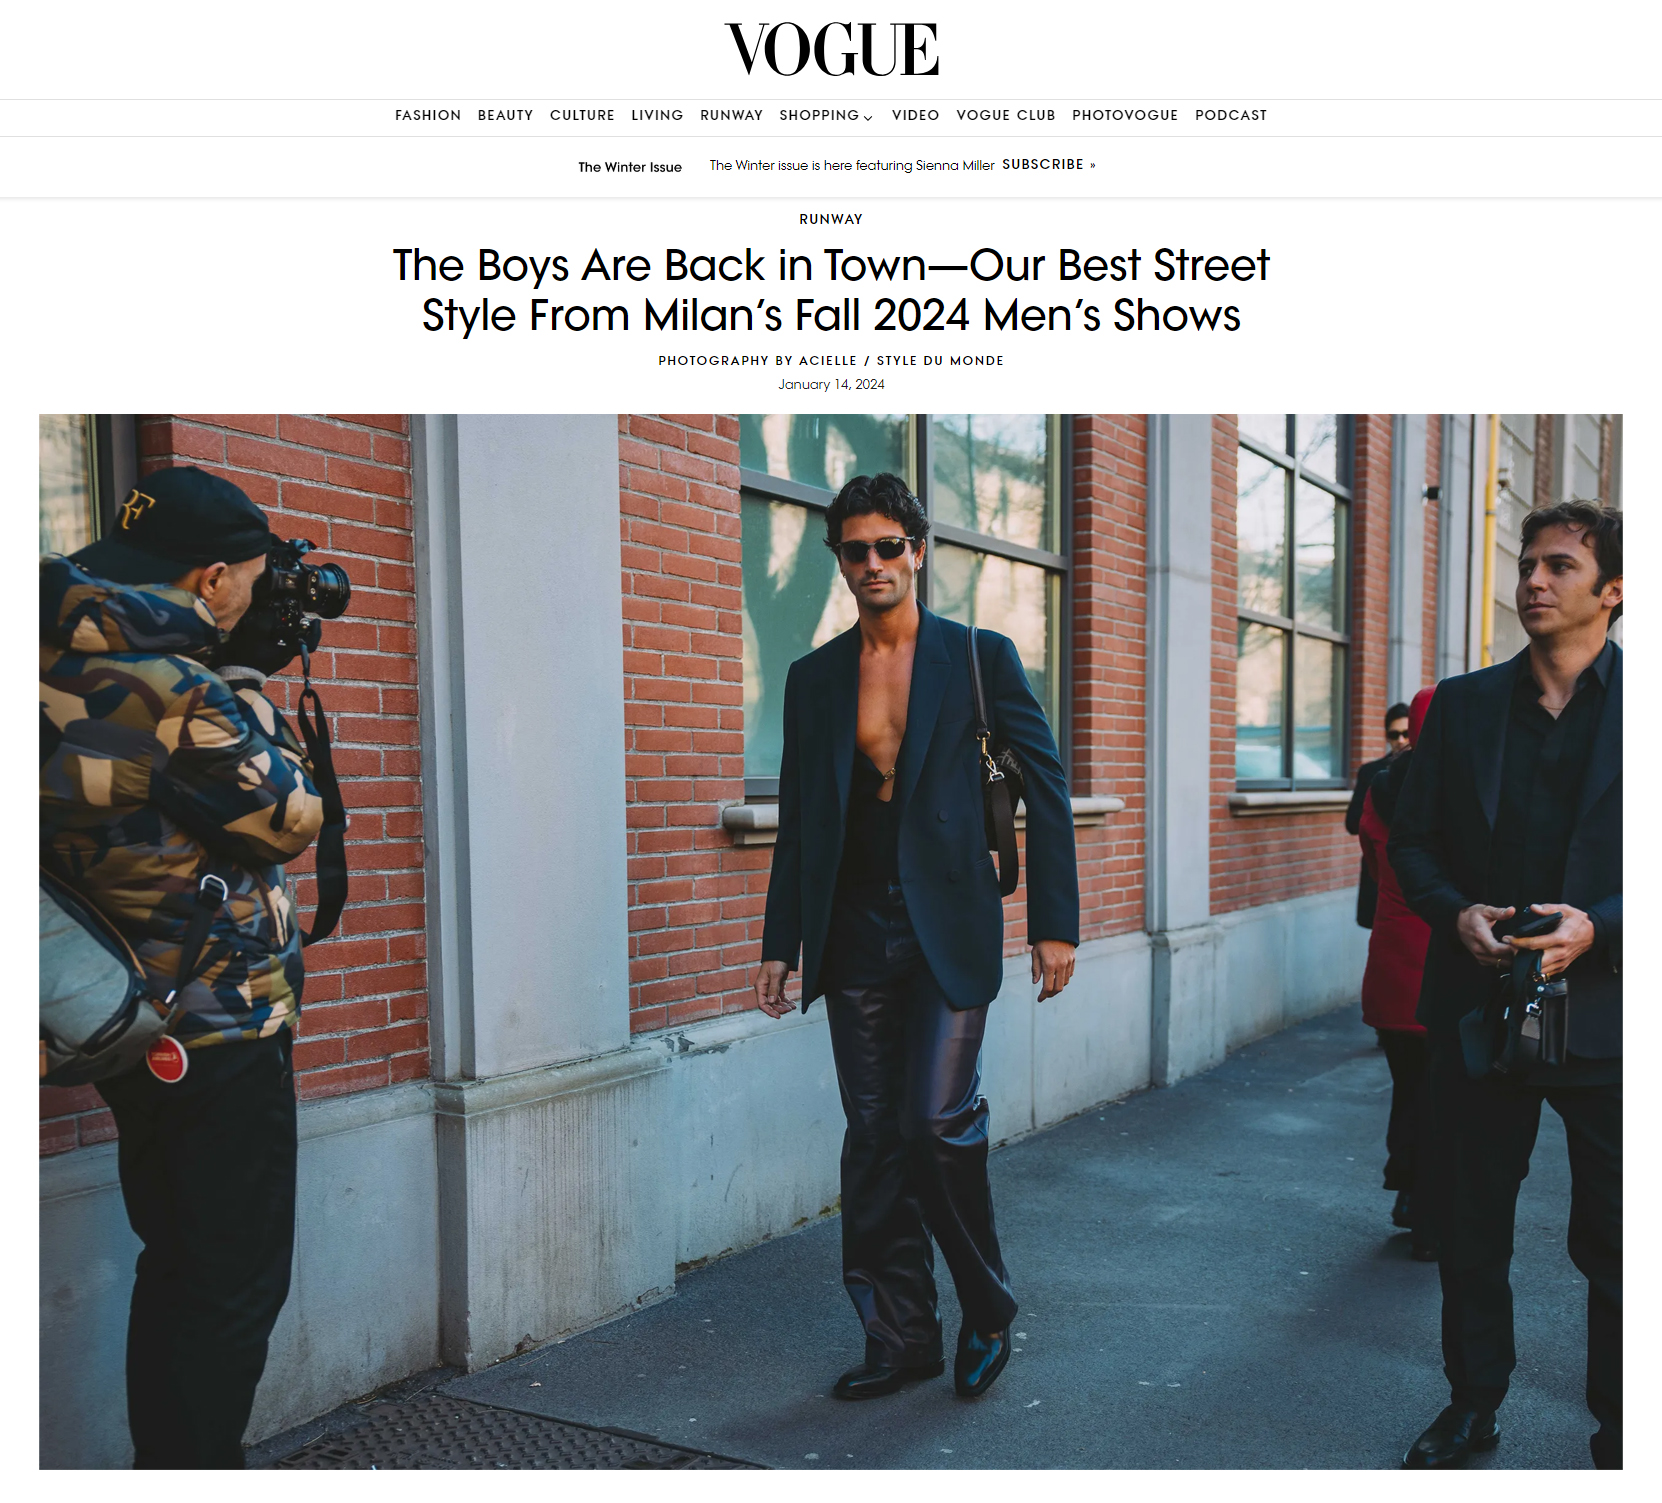Open the photography byline Acielle / Style du Monde
Image resolution: width=1662 pixels, height=1503 pixels.
point(831,360)
